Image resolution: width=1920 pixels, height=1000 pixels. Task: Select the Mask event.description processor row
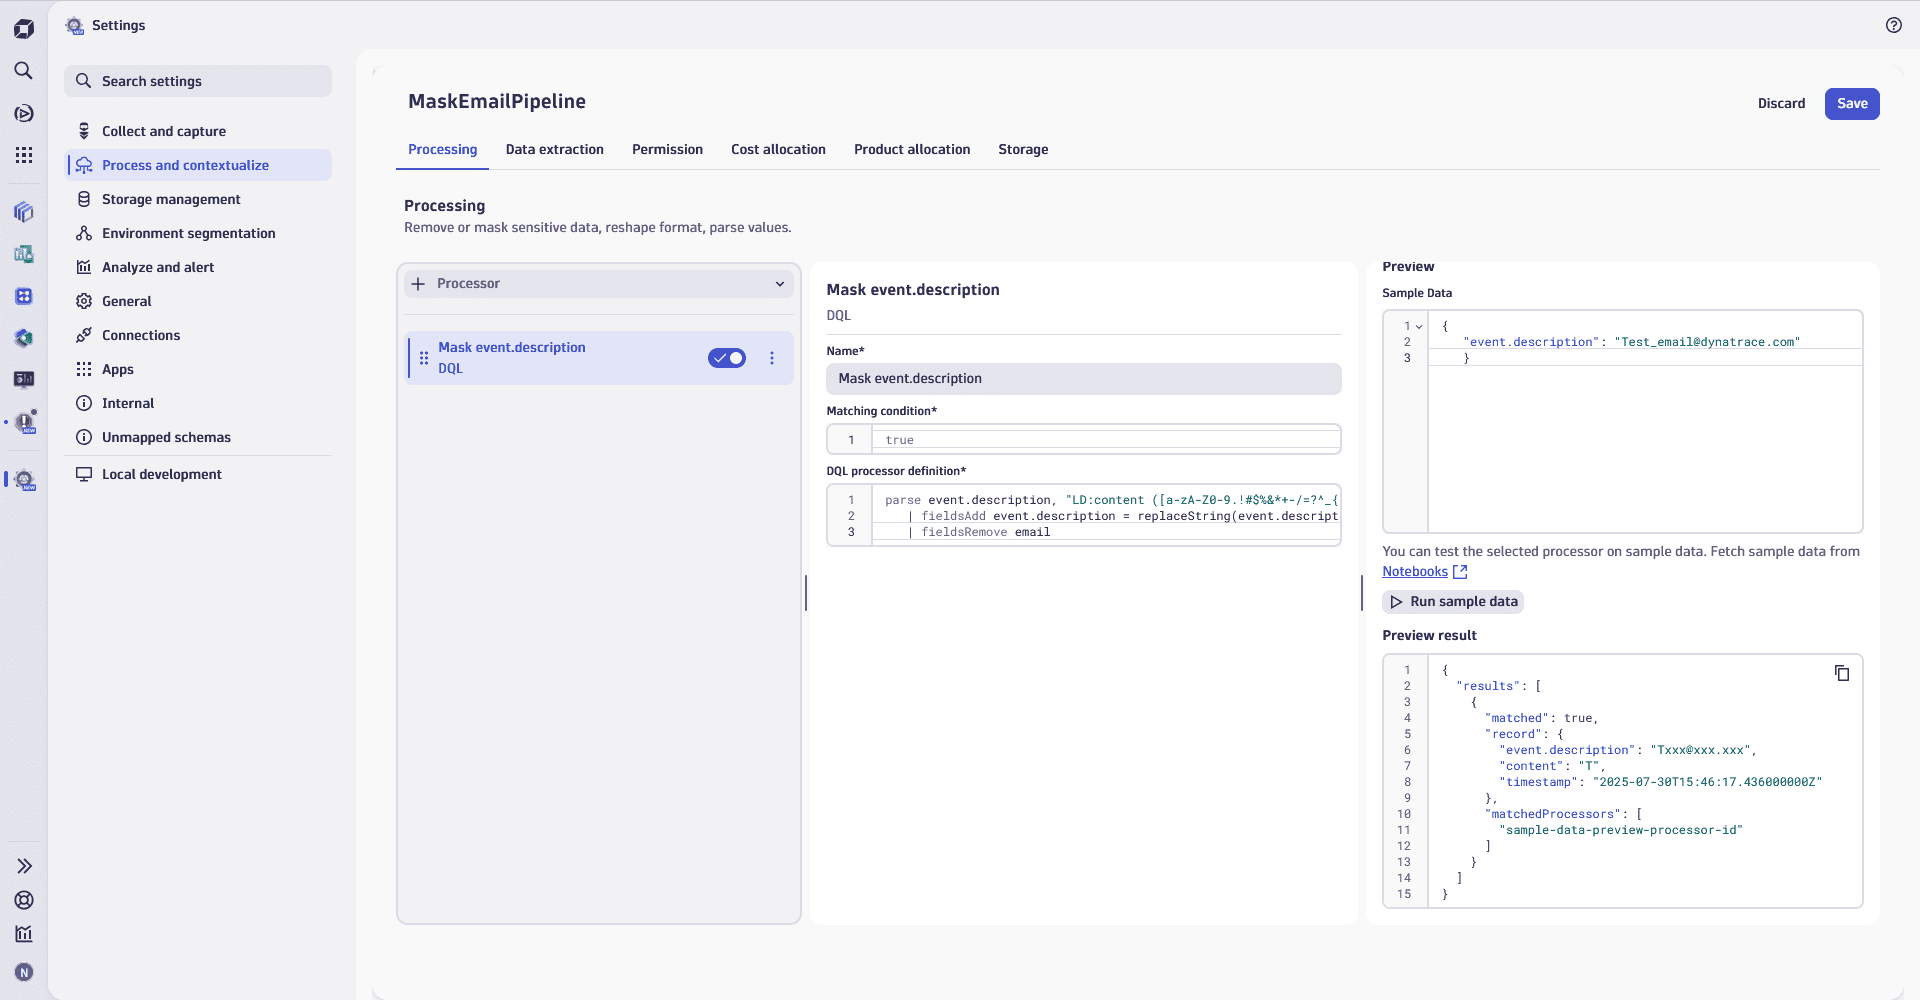(600, 358)
